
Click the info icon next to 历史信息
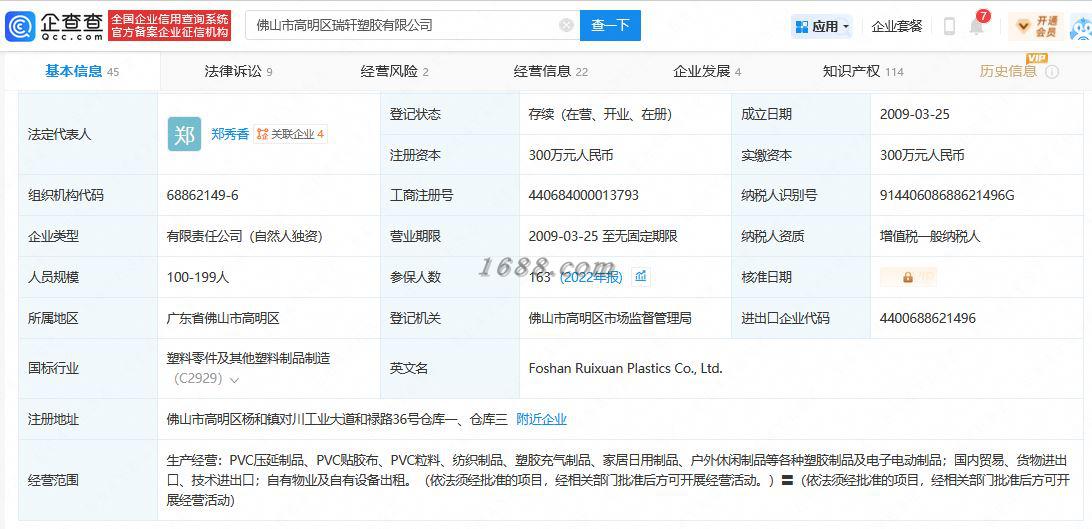(x=1052, y=72)
